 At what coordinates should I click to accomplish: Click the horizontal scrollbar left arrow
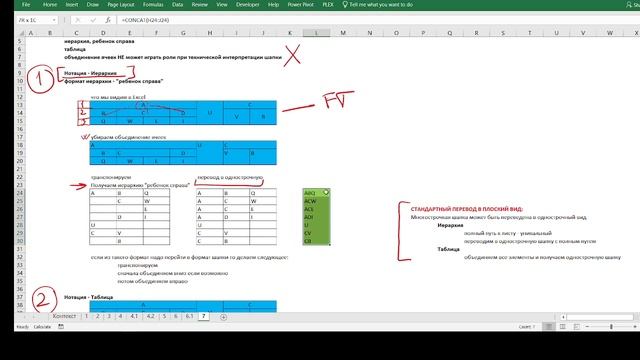click(x=563, y=317)
